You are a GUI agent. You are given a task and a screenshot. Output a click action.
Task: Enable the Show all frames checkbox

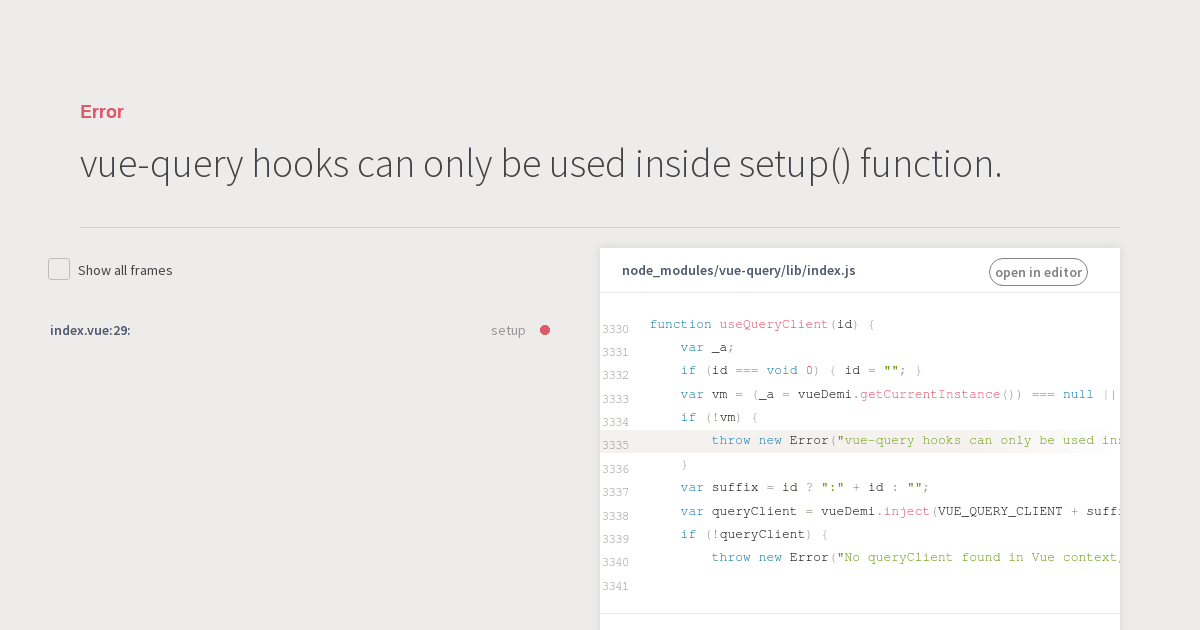point(59,268)
